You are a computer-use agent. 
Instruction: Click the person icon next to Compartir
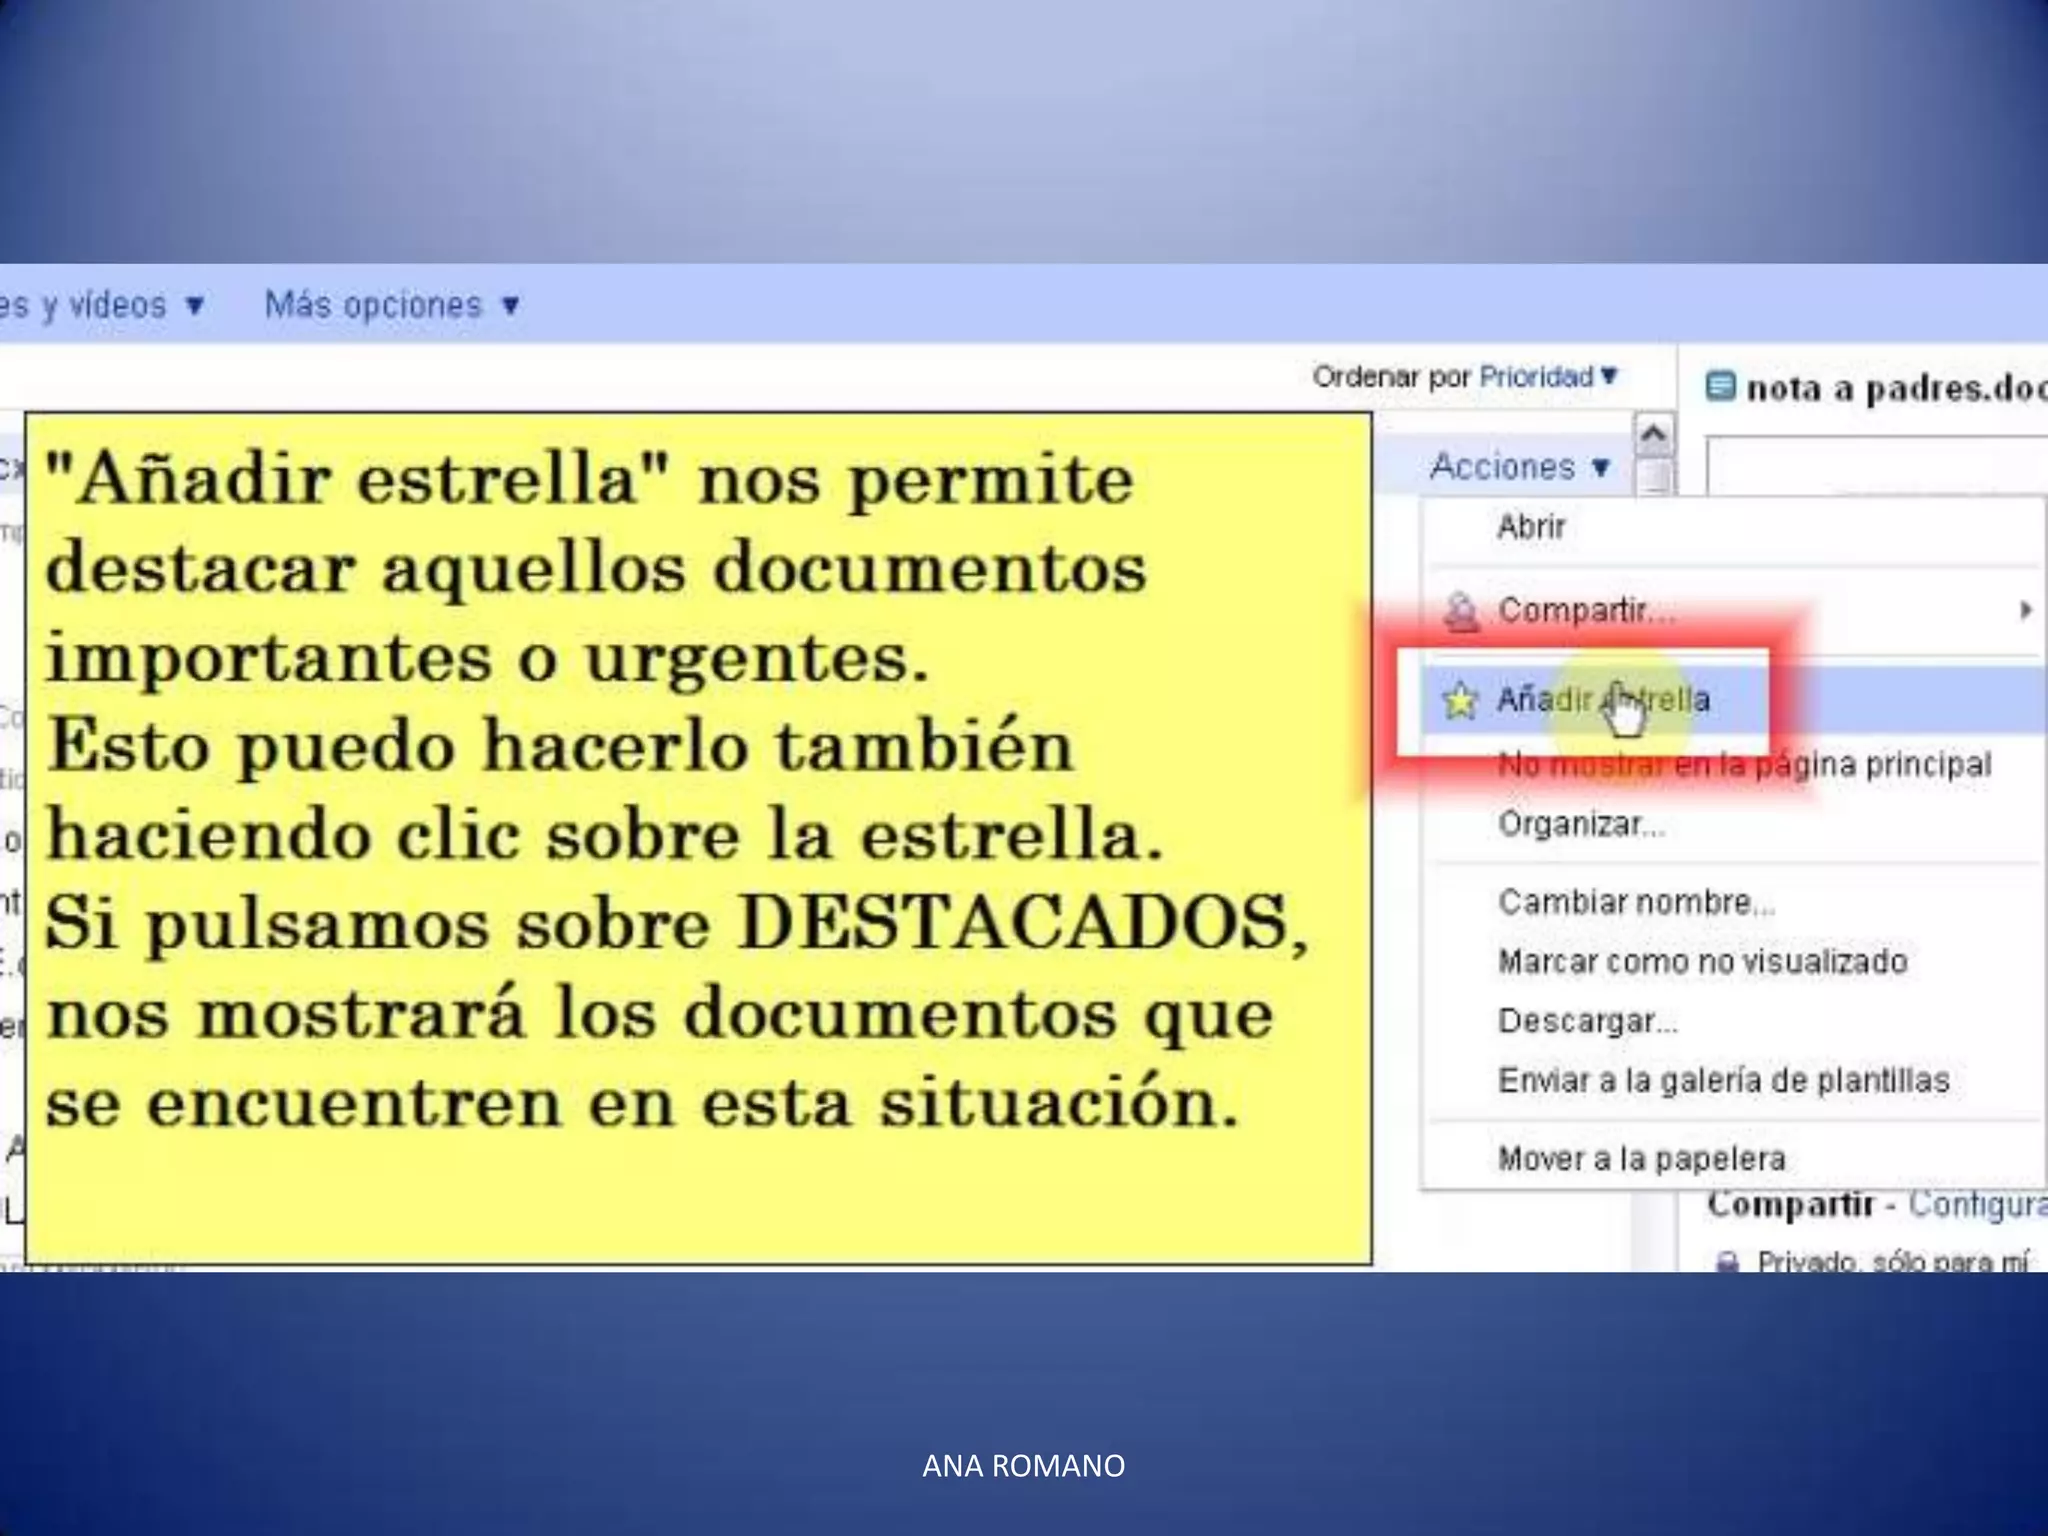(1462, 611)
